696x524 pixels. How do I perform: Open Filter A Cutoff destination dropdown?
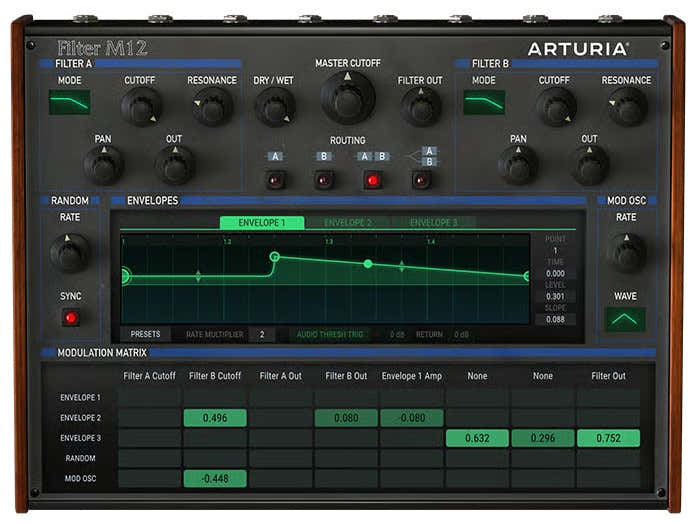click(x=150, y=376)
